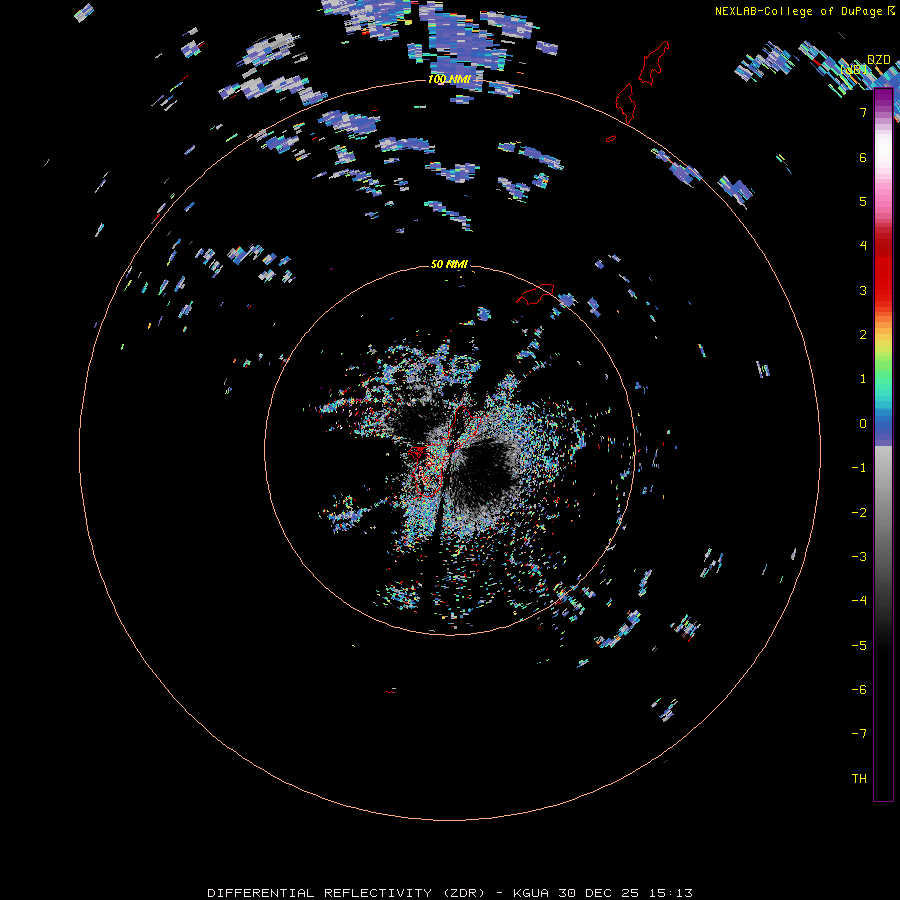Click the 0 value on the color scale
Image resolution: width=900 pixels, height=900 pixels.
point(863,424)
